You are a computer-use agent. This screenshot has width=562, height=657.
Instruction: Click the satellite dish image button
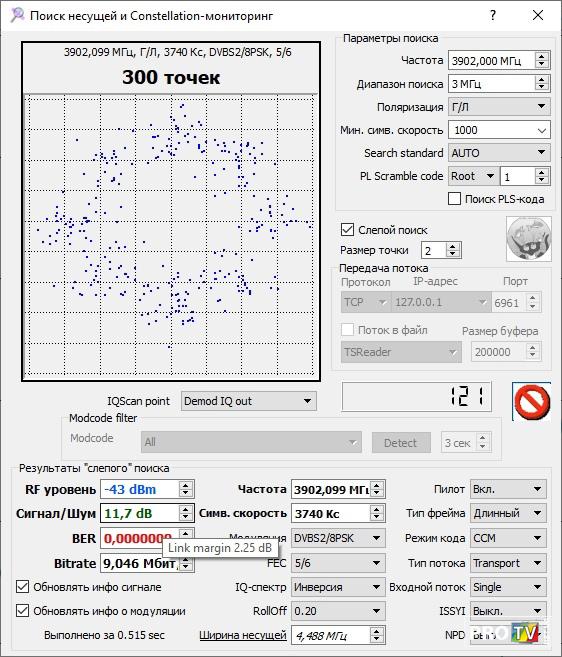pyautogui.click(x=528, y=239)
